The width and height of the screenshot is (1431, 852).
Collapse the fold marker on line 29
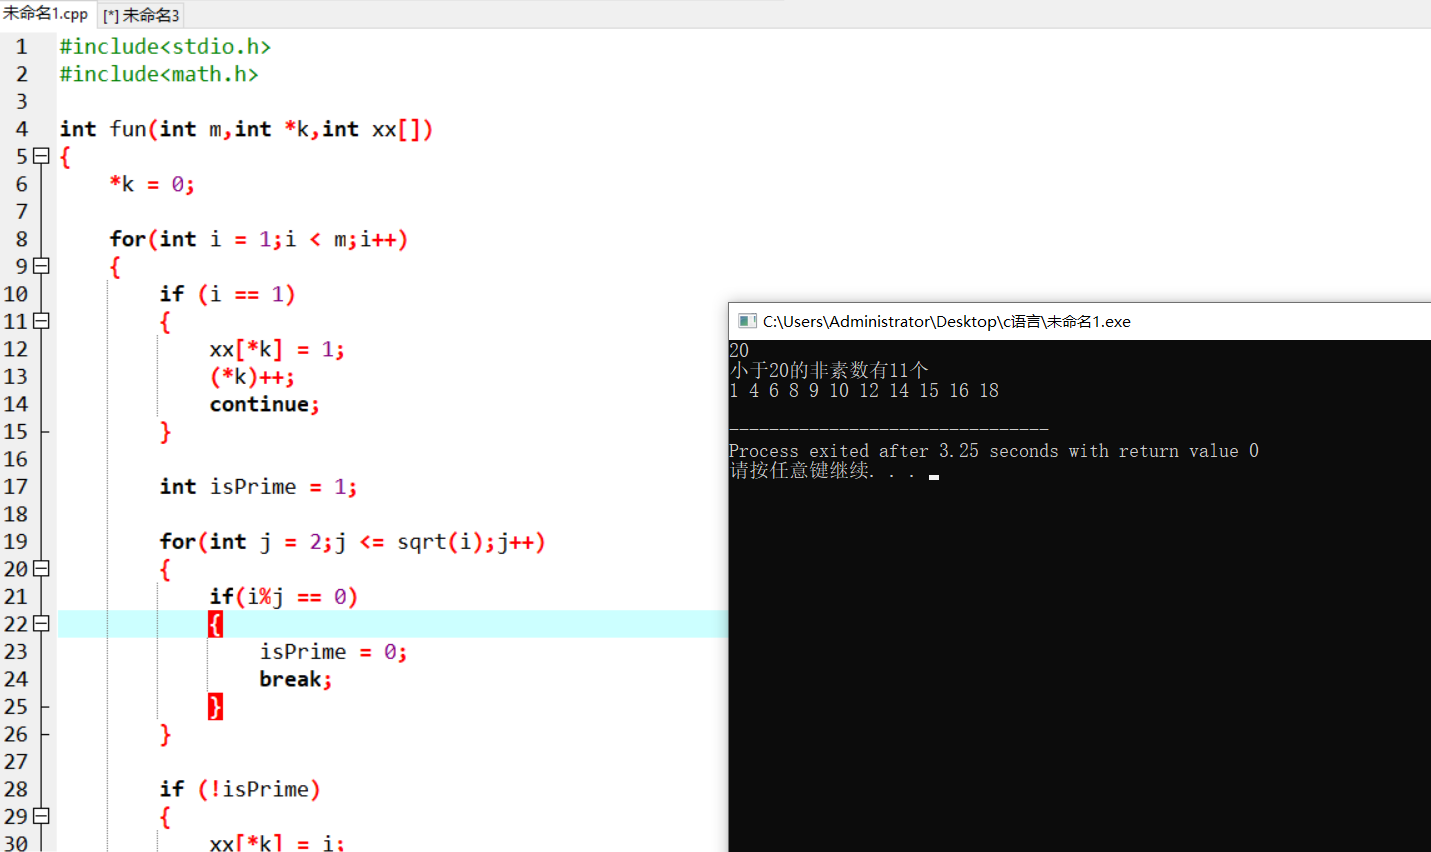click(41, 816)
